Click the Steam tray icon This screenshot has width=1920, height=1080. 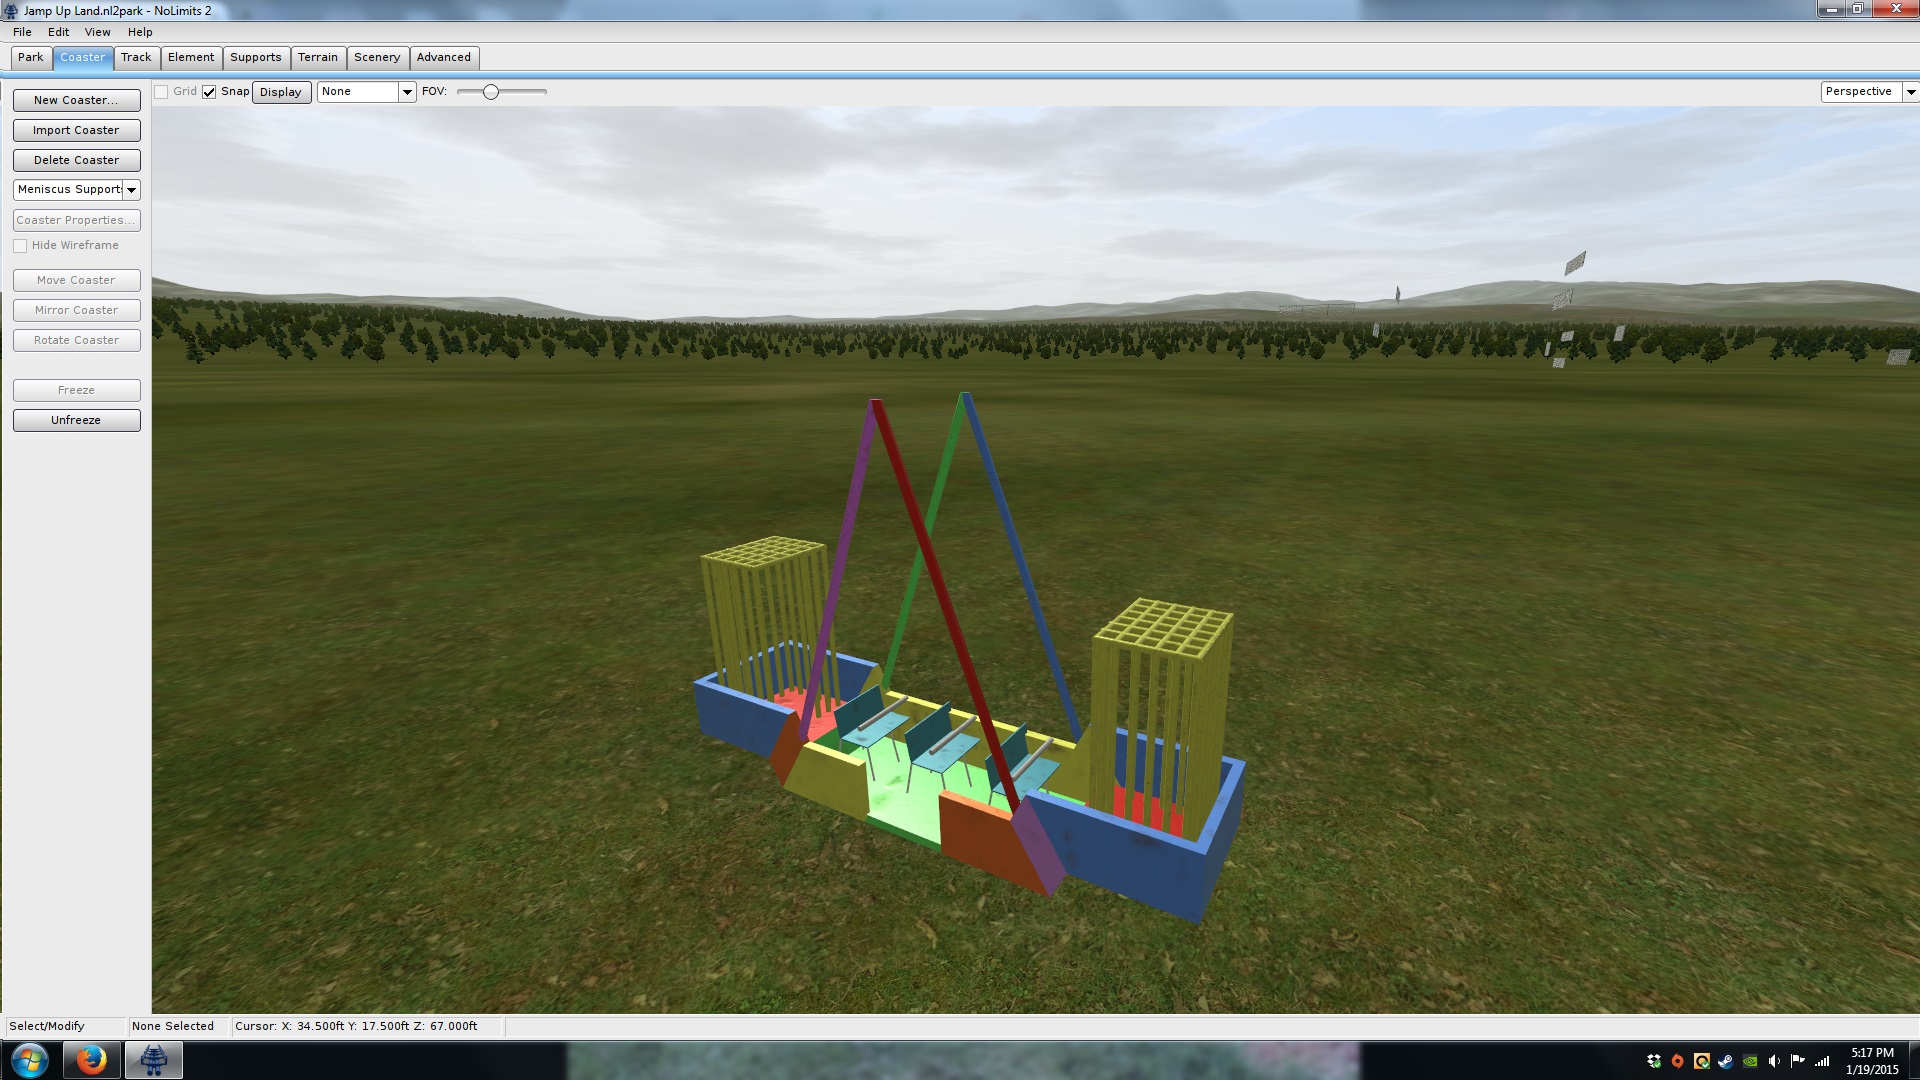point(1726,1061)
